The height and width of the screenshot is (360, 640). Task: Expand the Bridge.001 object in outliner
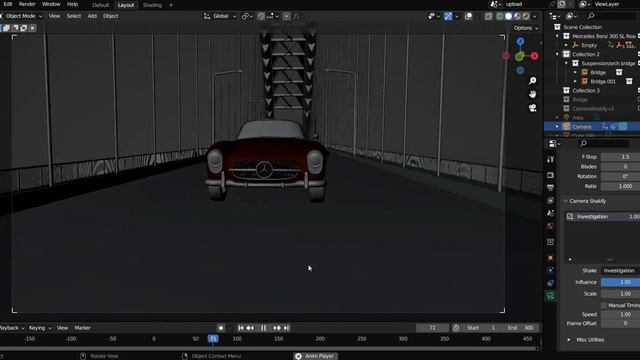[575, 82]
